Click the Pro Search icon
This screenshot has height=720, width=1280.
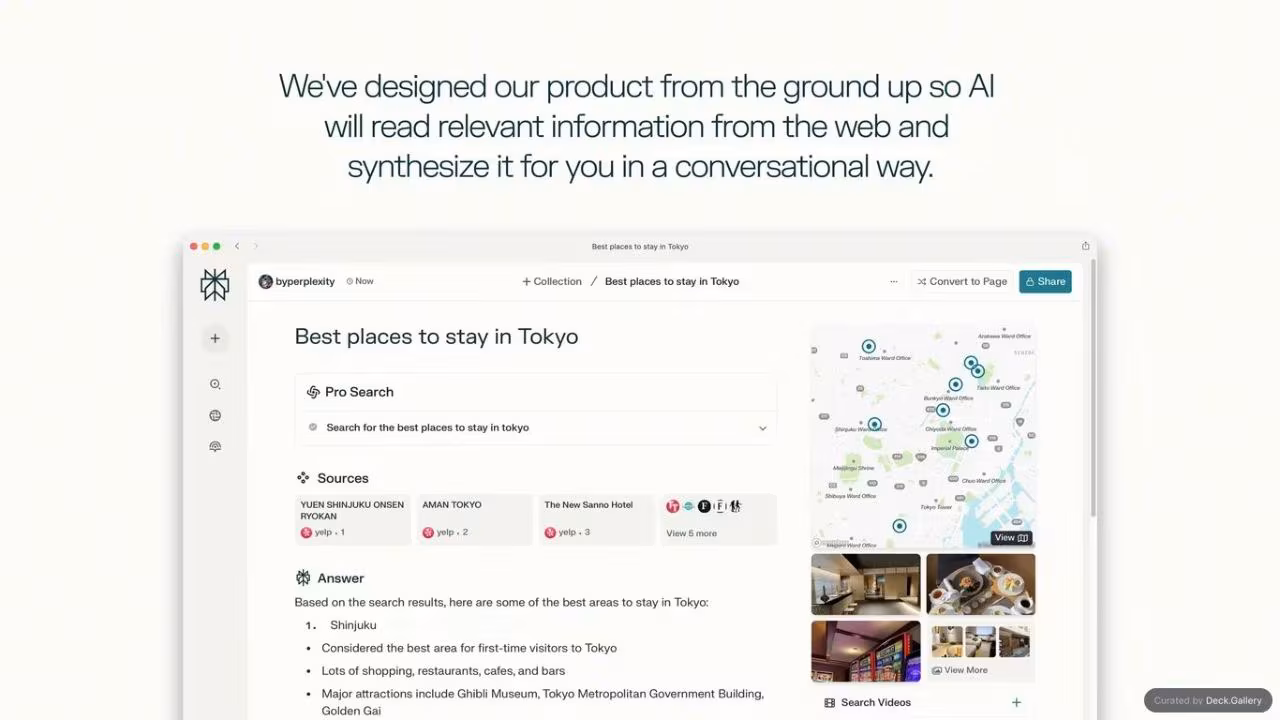tap(313, 392)
